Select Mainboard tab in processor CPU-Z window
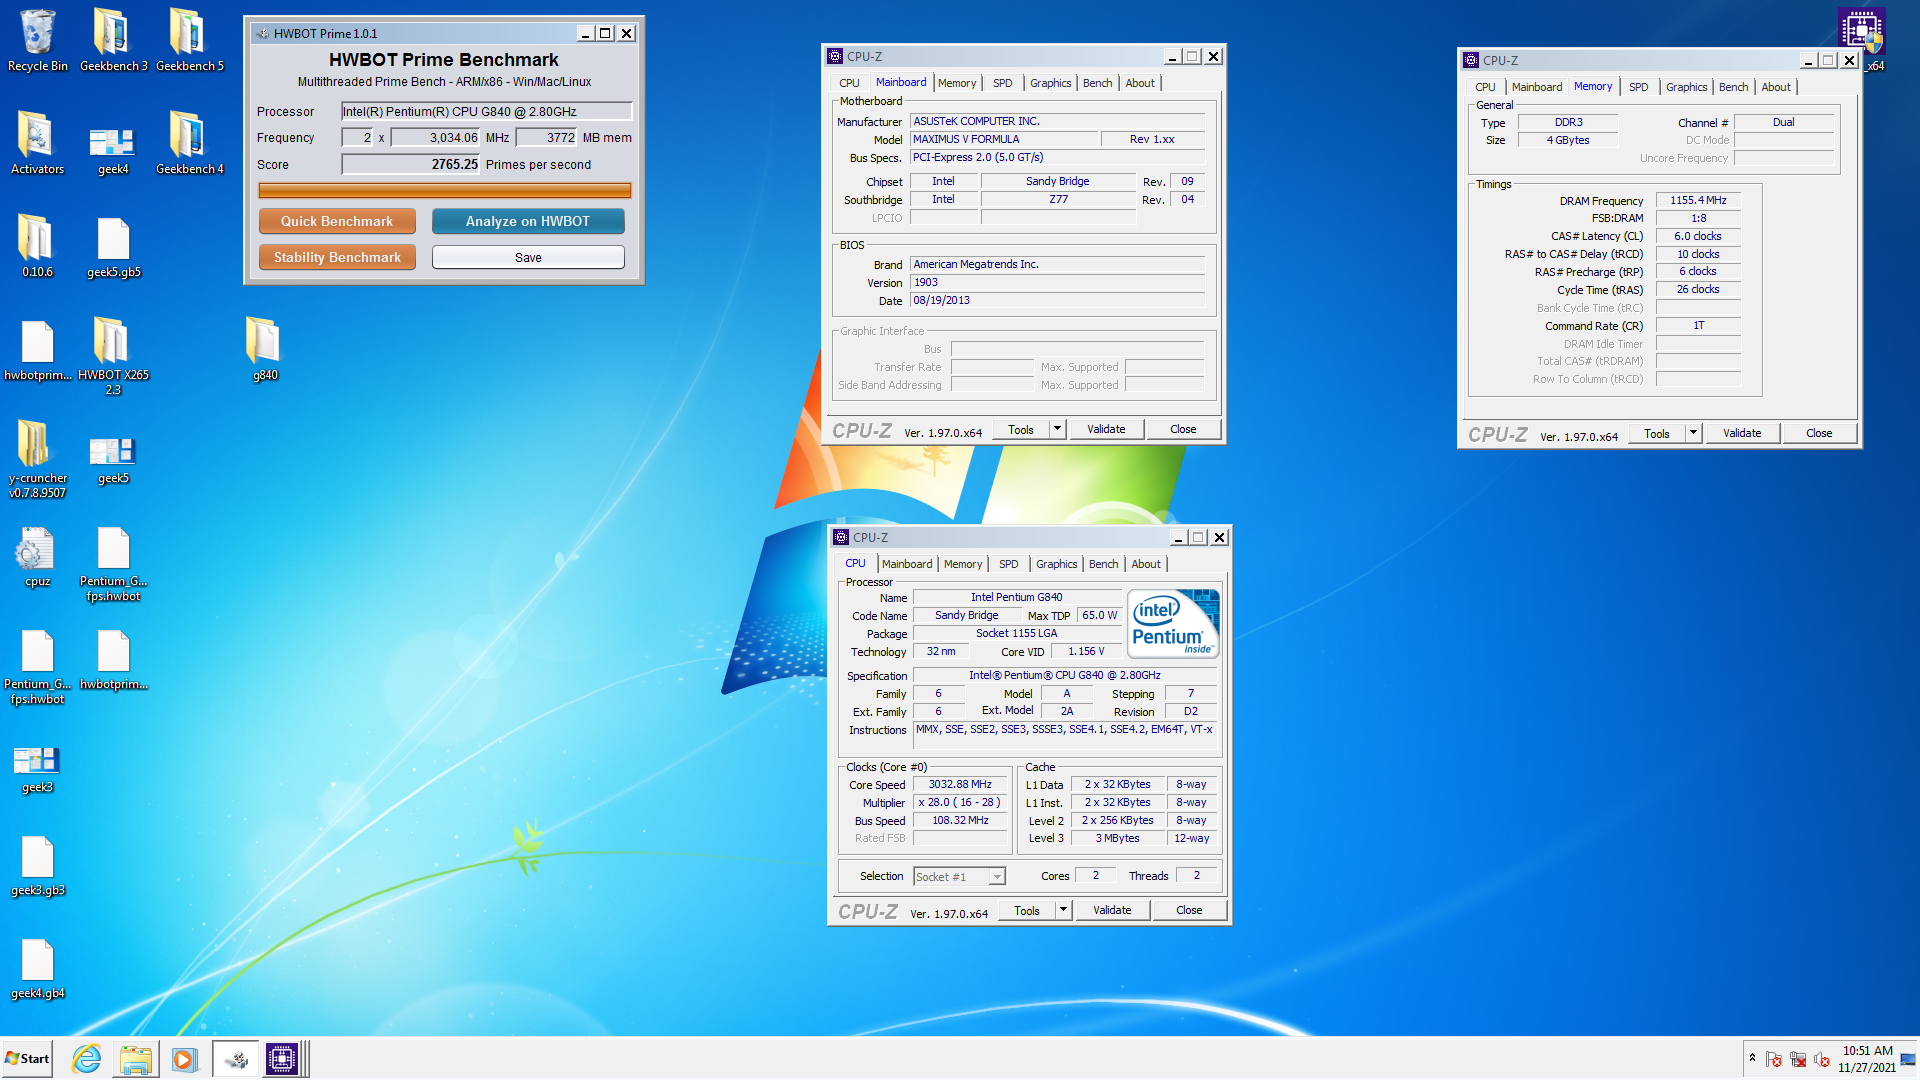1920x1080 pixels. pos(906,564)
